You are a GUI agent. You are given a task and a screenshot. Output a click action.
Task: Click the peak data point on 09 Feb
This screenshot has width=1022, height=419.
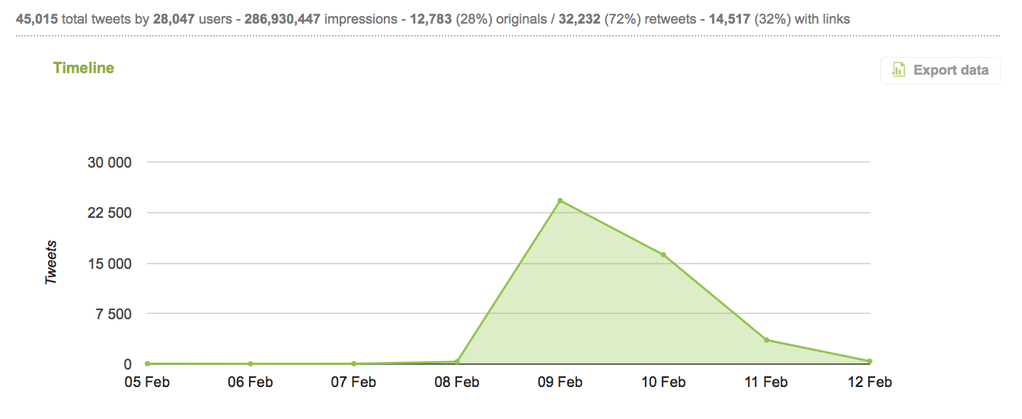coord(560,201)
